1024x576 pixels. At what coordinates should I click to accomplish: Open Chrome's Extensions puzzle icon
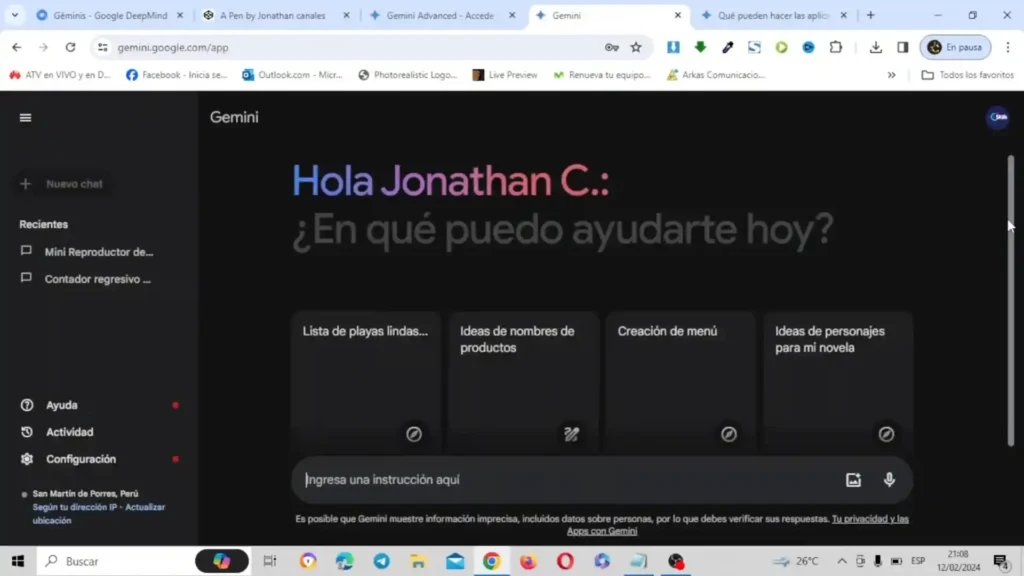pyautogui.click(x=835, y=47)
